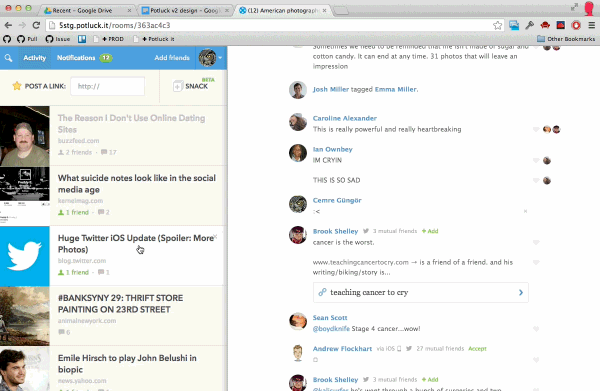Open the #BANKSYNY 29 Thrift Store Painting article
600x391 pixels.
[x=120, y=303]
